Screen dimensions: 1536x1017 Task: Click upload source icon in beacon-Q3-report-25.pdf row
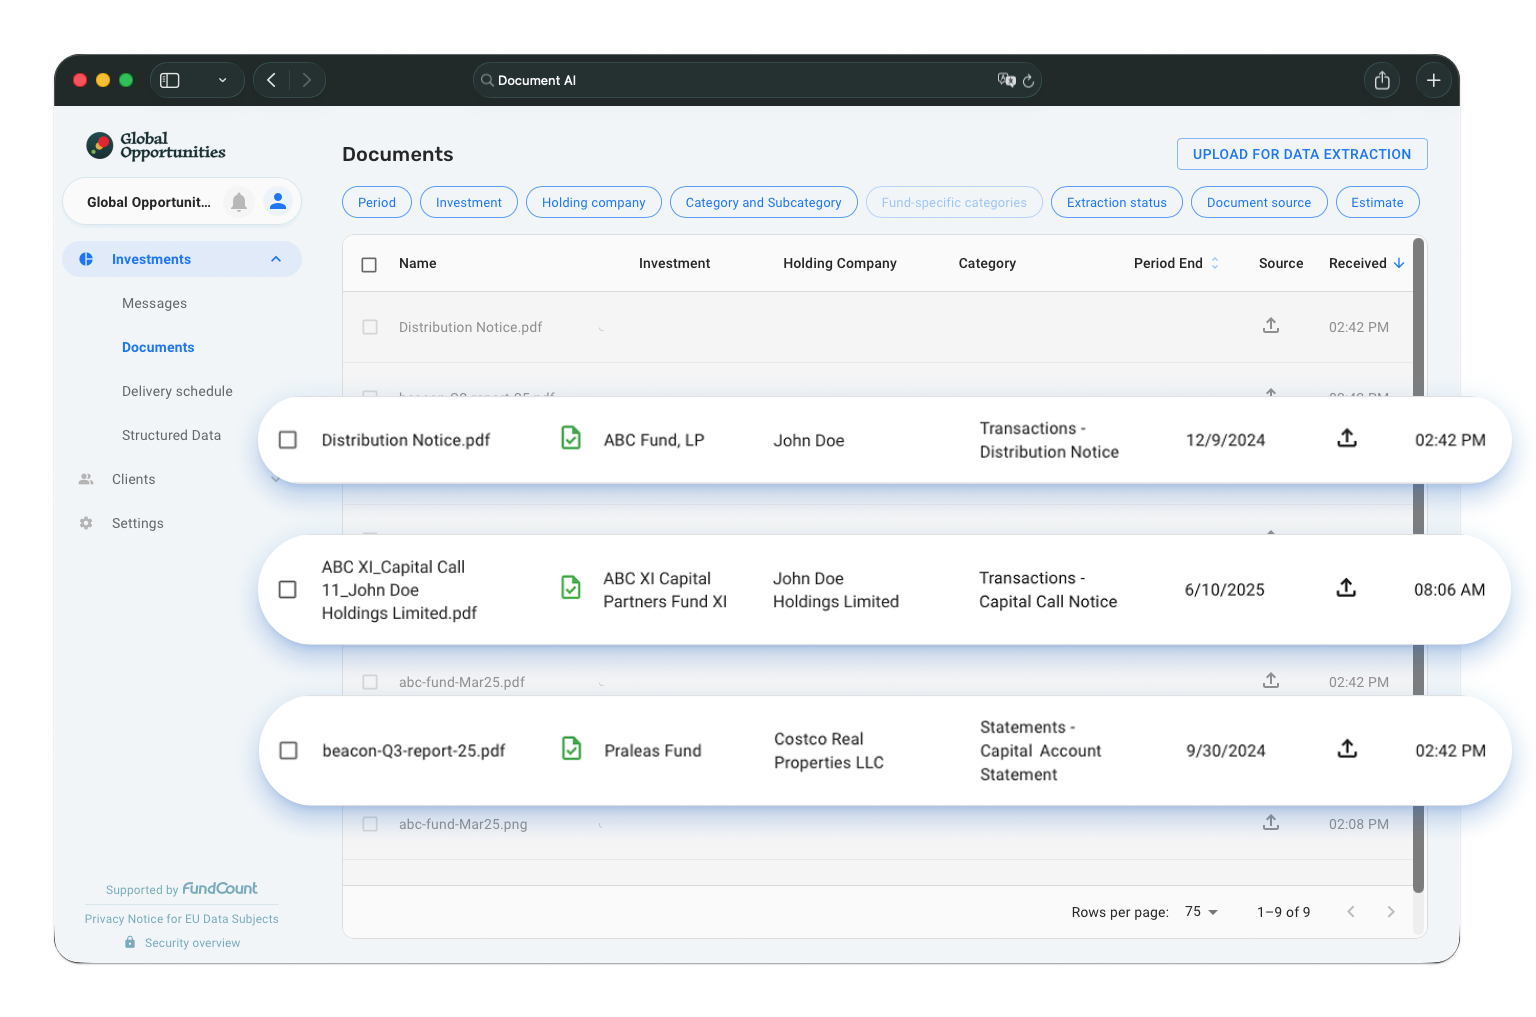click(1347, 749)
